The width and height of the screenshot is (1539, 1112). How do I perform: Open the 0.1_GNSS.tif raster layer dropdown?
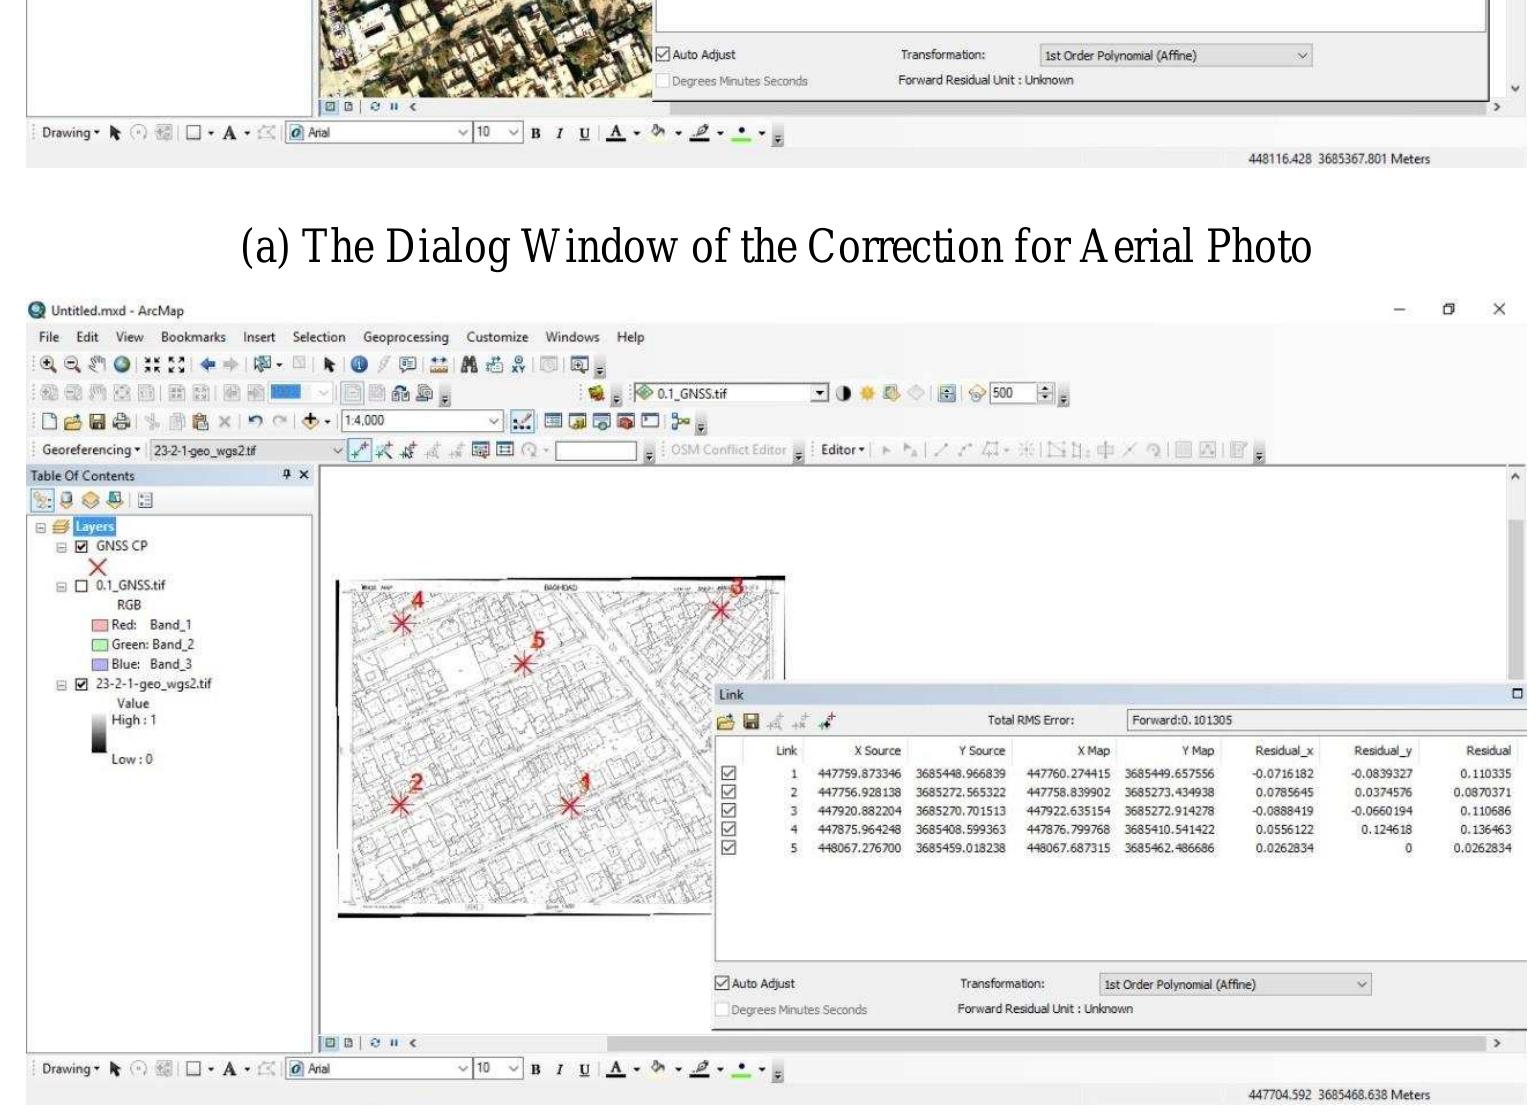coord(820,394)
